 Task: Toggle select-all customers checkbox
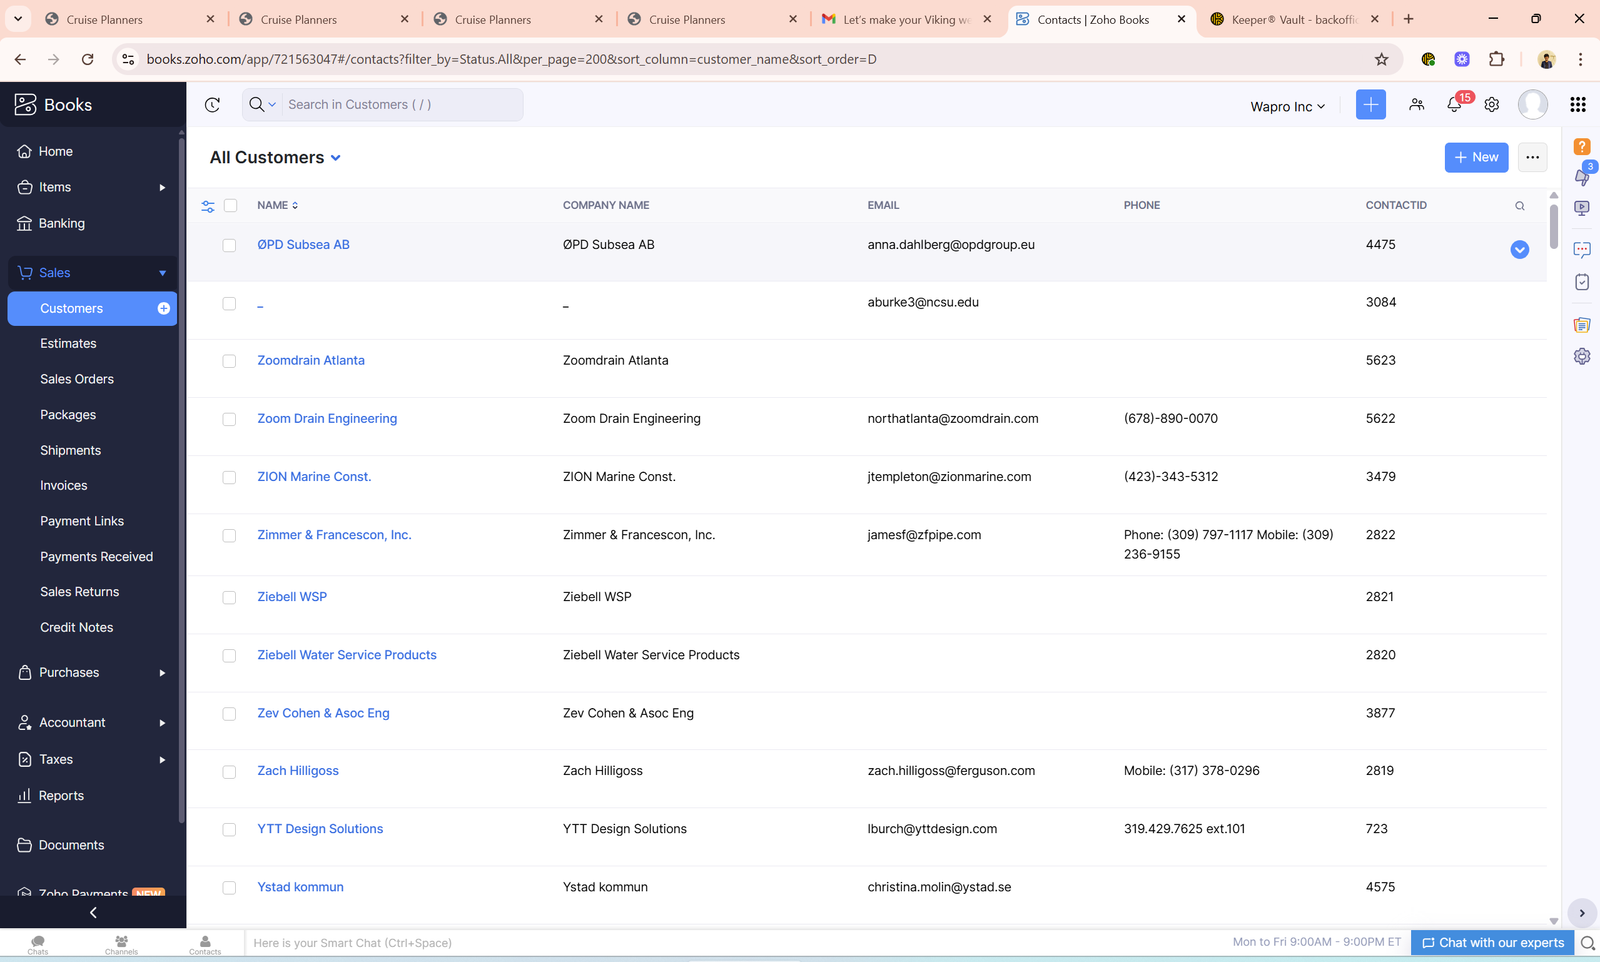(231, 206)
